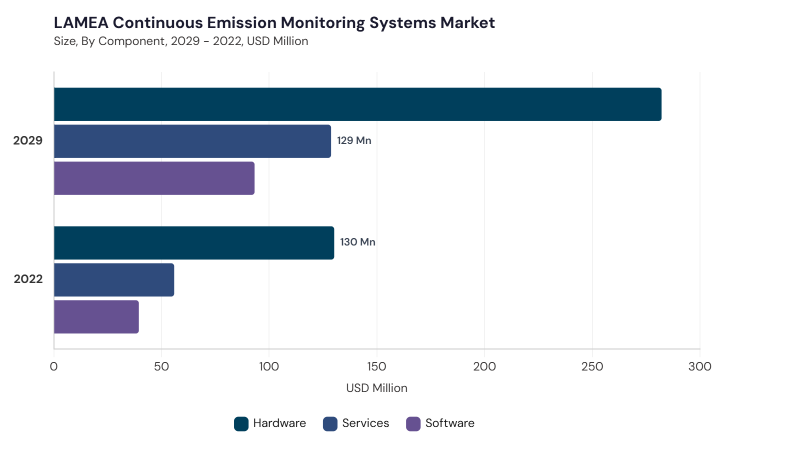Image resolution: width=800 pixels, height=450 pixels.
Task: Select the 2029 Hardware bar
Action: [358, 105]
